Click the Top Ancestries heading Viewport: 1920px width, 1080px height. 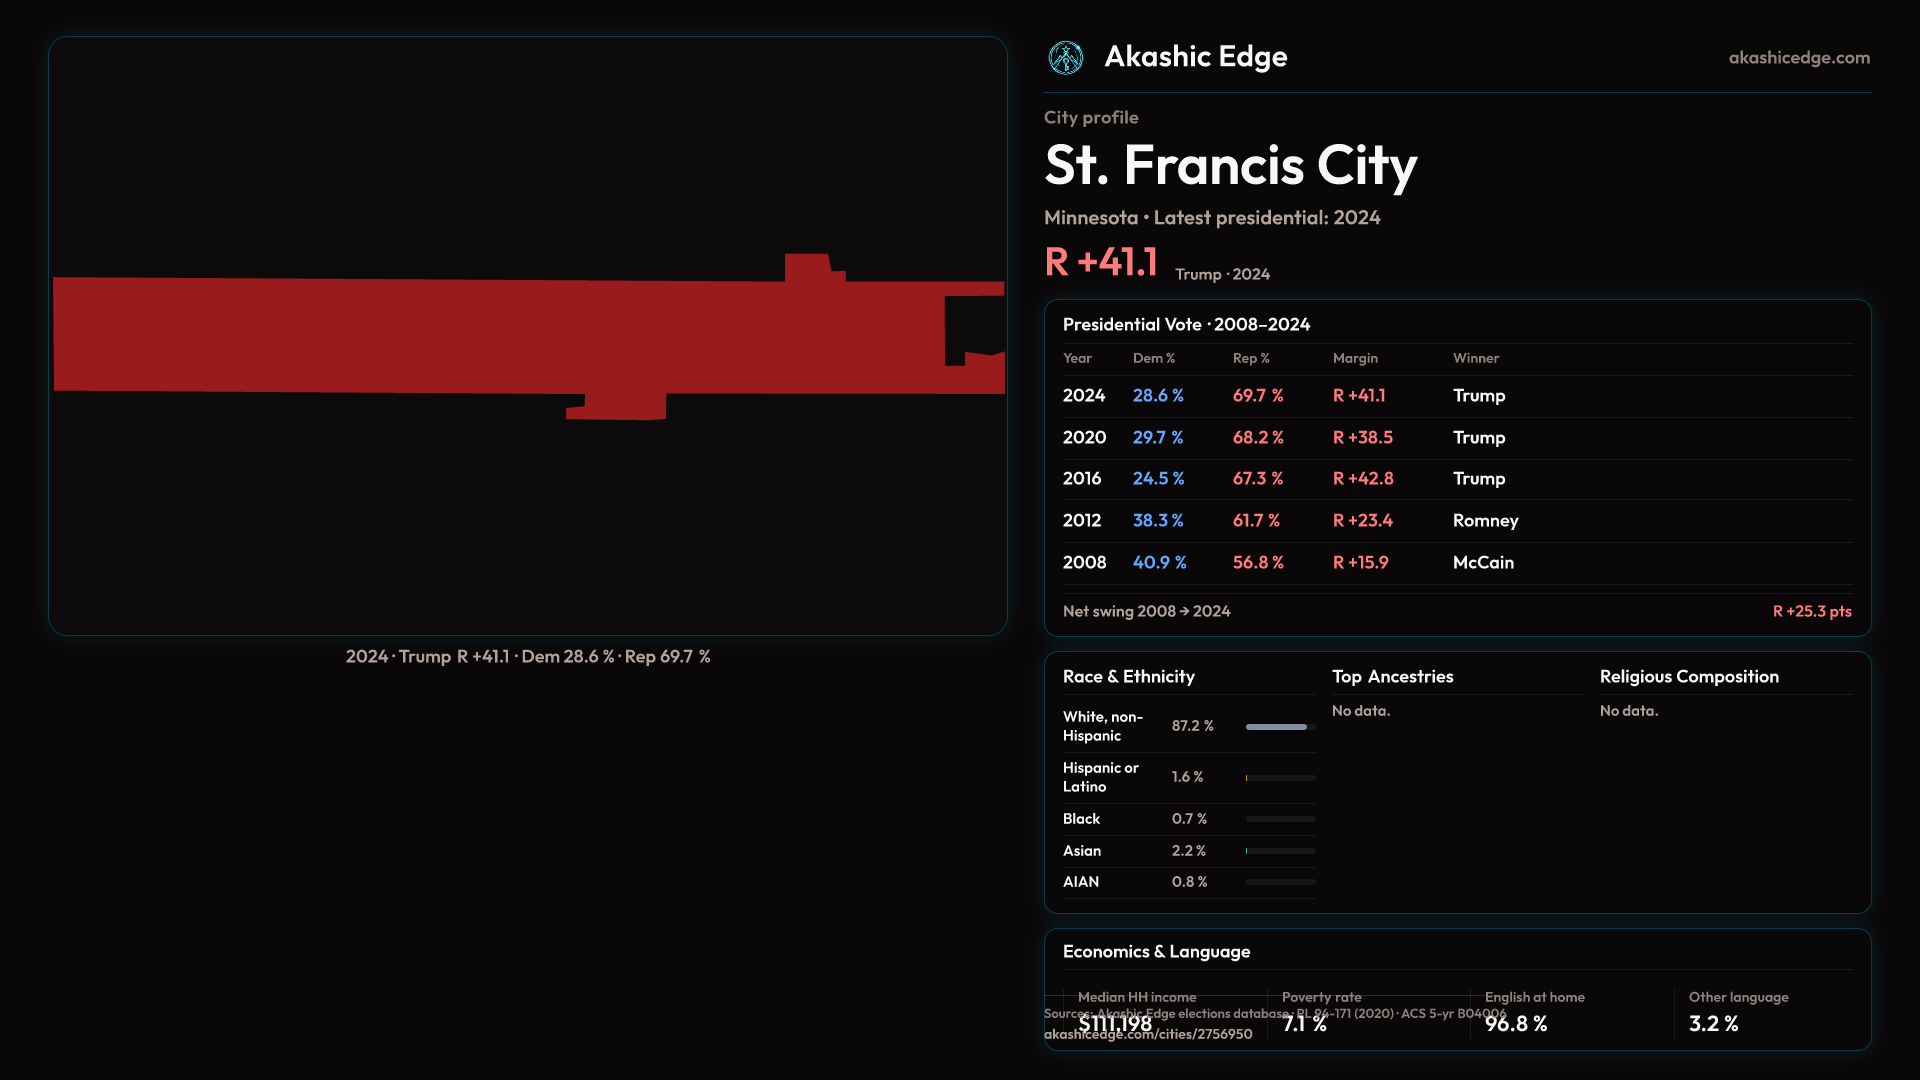[1392, 677]
